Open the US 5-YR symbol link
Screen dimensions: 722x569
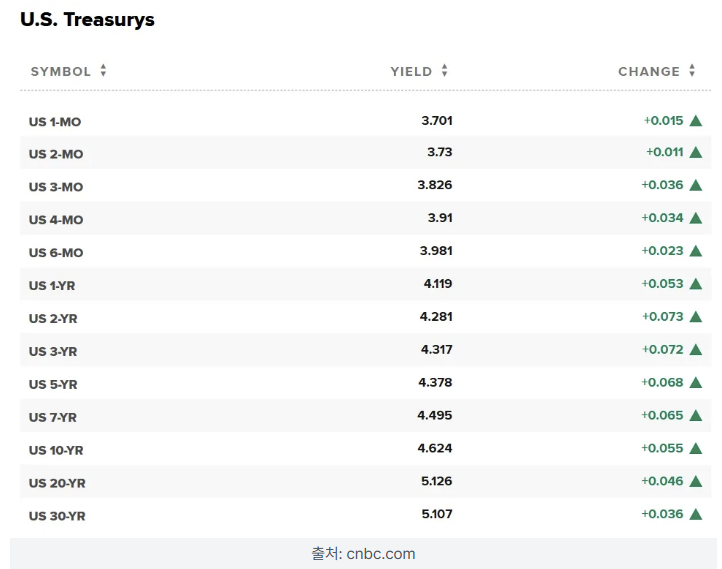53,384
